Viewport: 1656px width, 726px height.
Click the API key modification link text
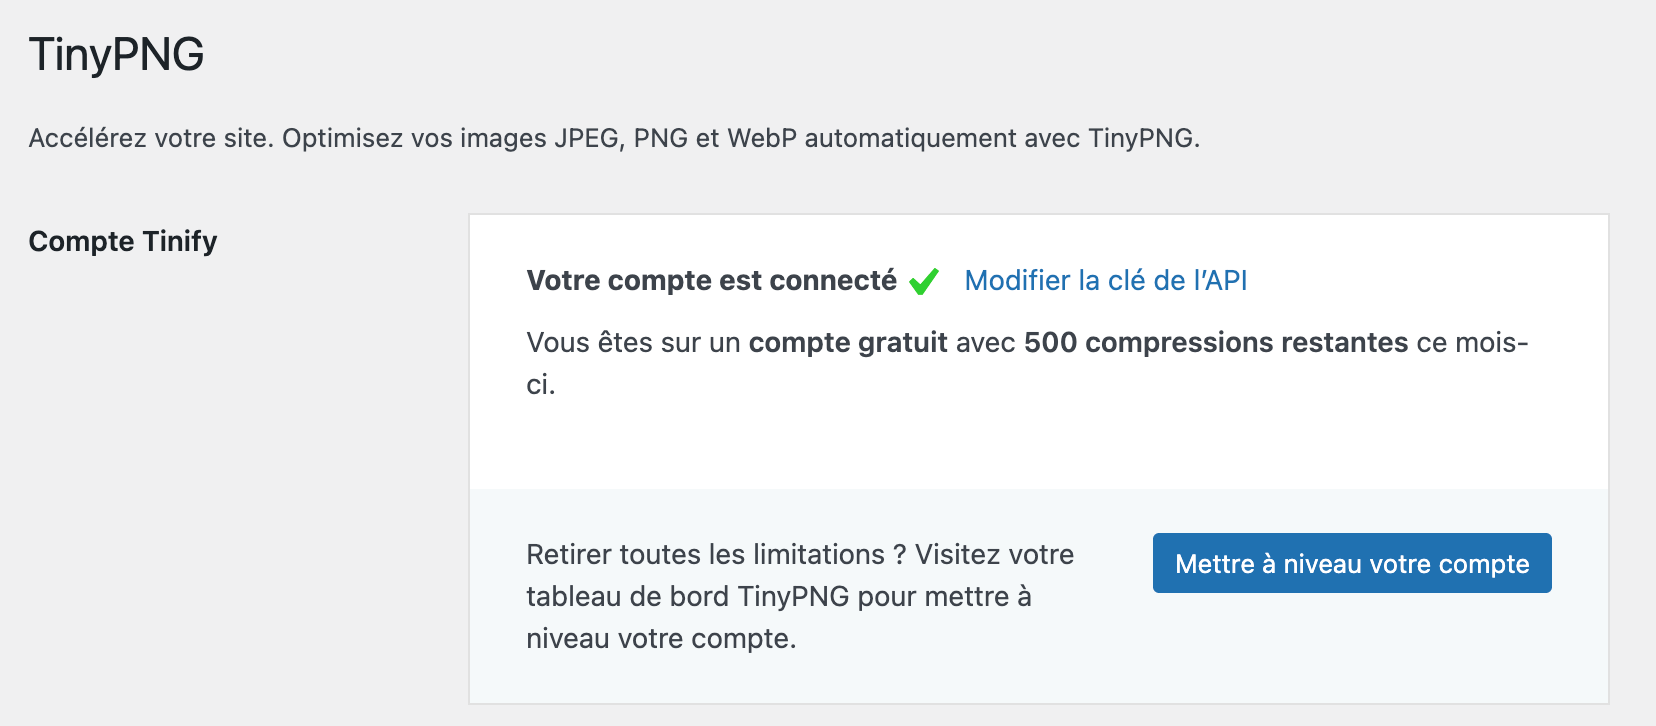(1105, 281)
